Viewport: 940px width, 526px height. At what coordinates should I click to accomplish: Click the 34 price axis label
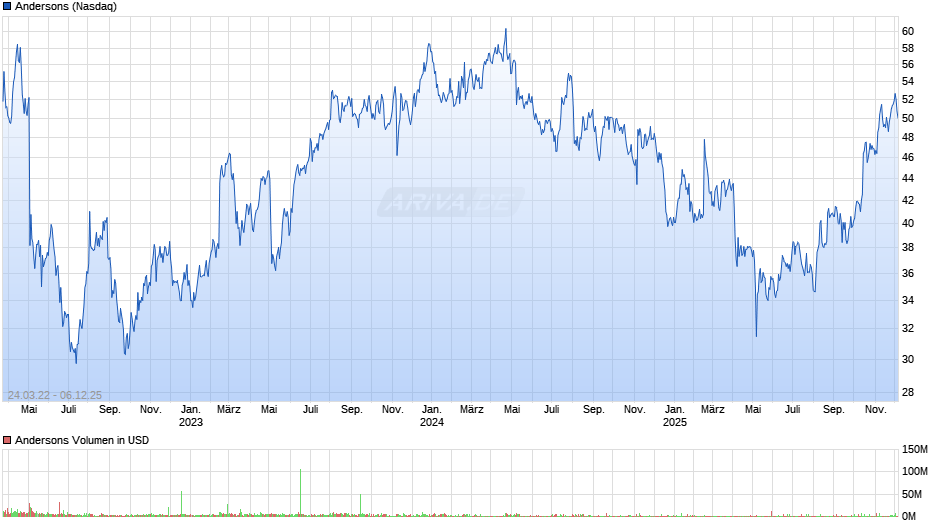(x=908, y=300)
